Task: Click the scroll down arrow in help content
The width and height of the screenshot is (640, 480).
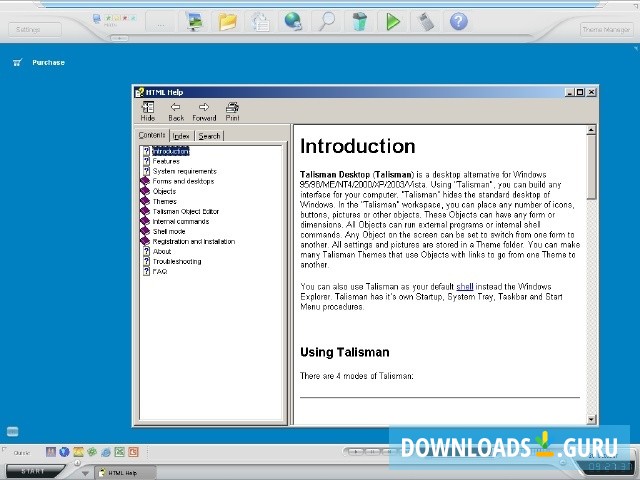Action: pos(591,419)
